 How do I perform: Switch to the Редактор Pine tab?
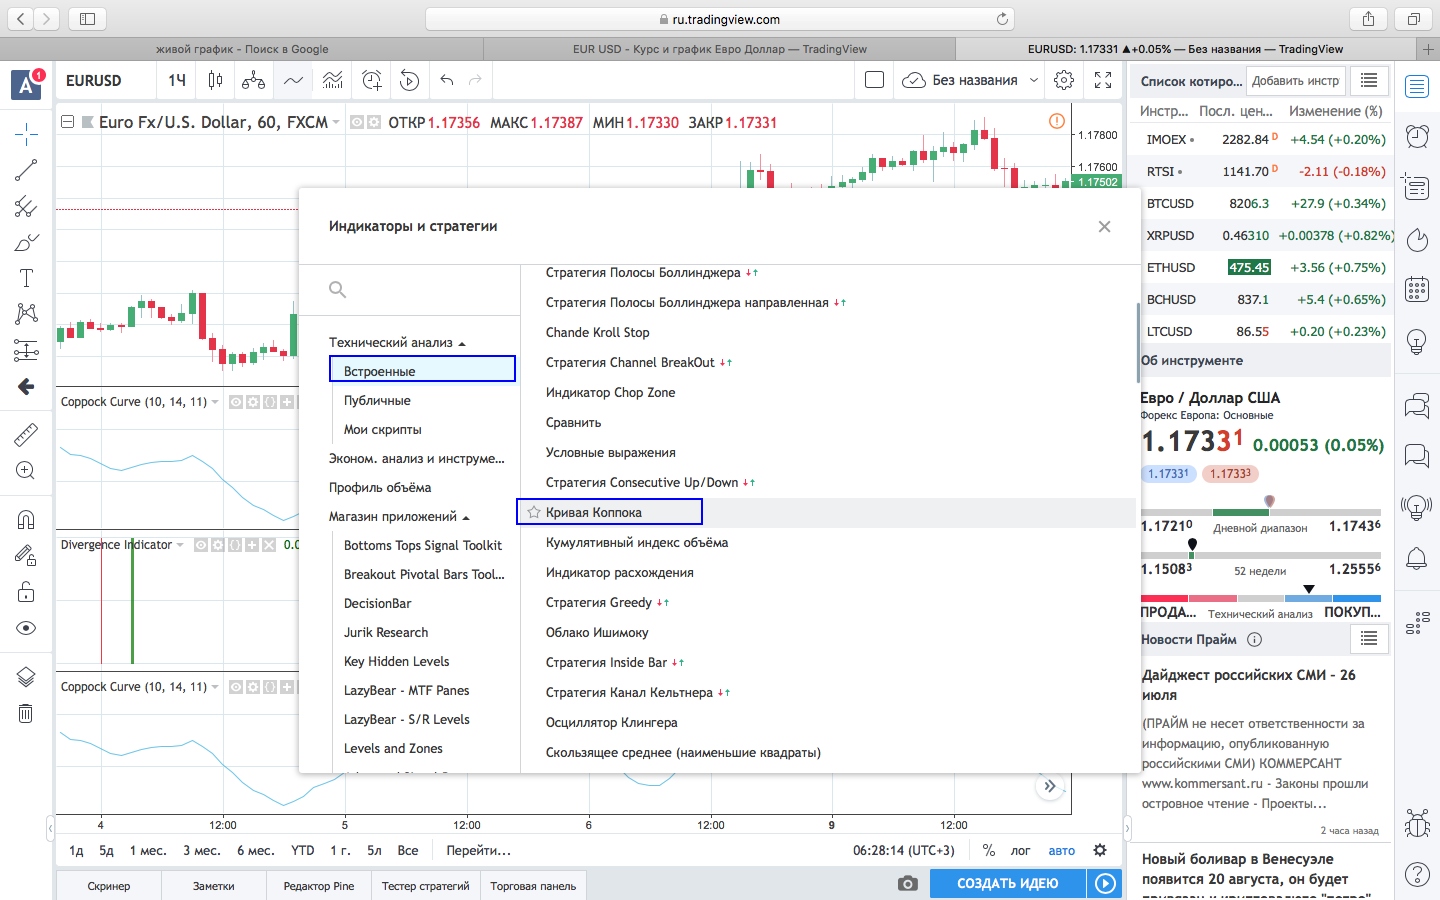(319, 886)
